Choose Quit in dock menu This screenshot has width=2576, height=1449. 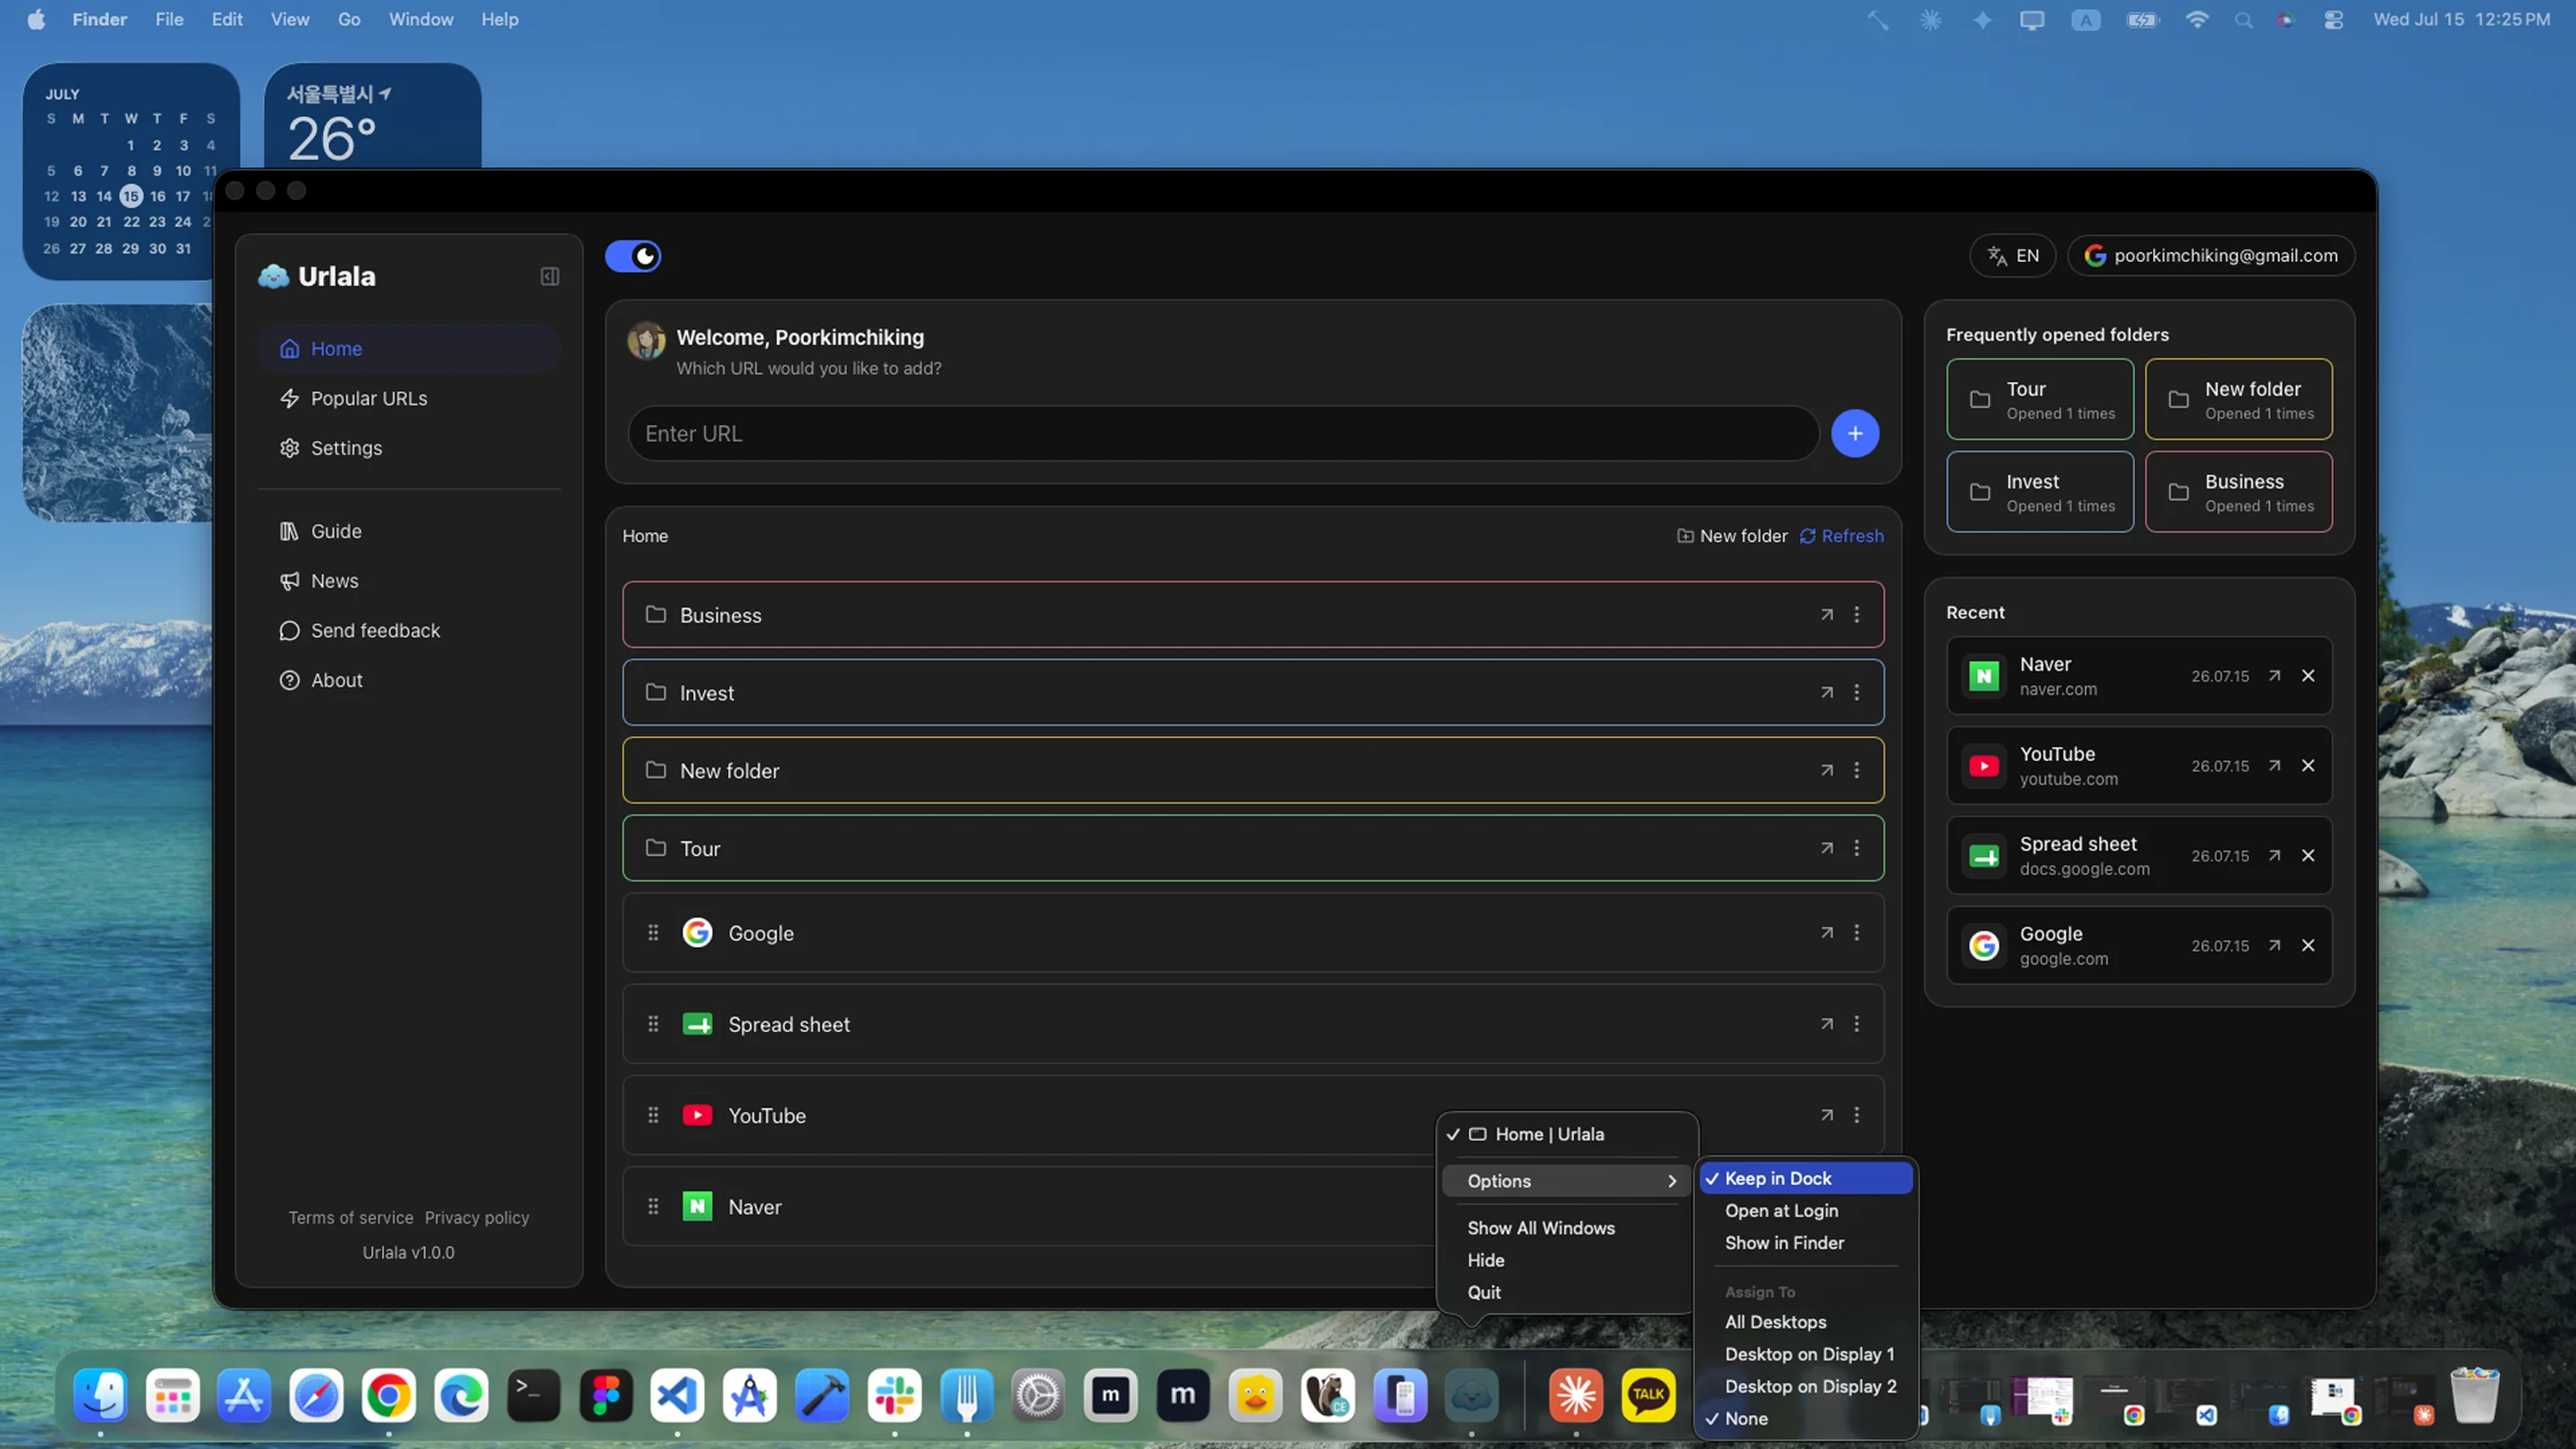[x=1567, y=1292]
